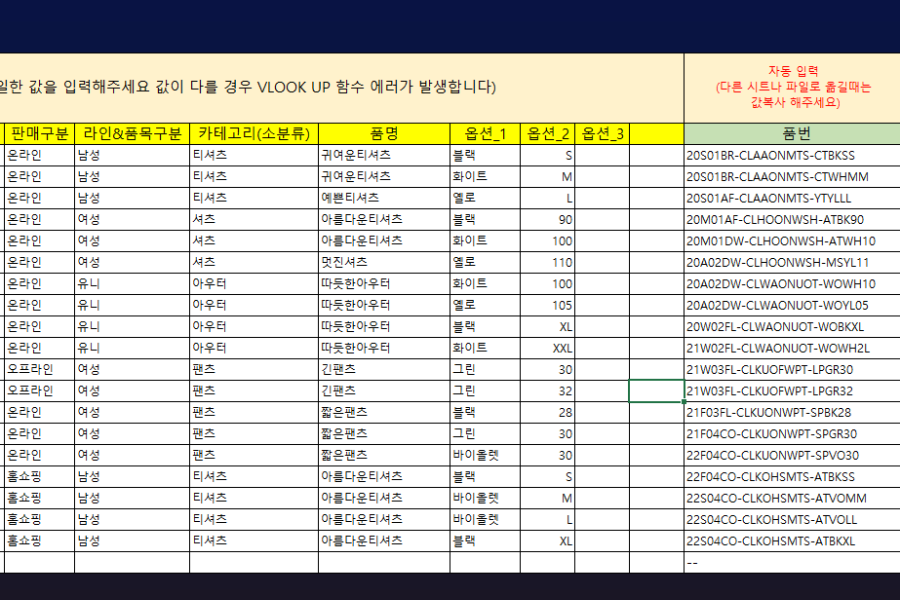Select cell 20A02DW-CLWAONUOT-WOYL05
900x600 pixels.
793,305
